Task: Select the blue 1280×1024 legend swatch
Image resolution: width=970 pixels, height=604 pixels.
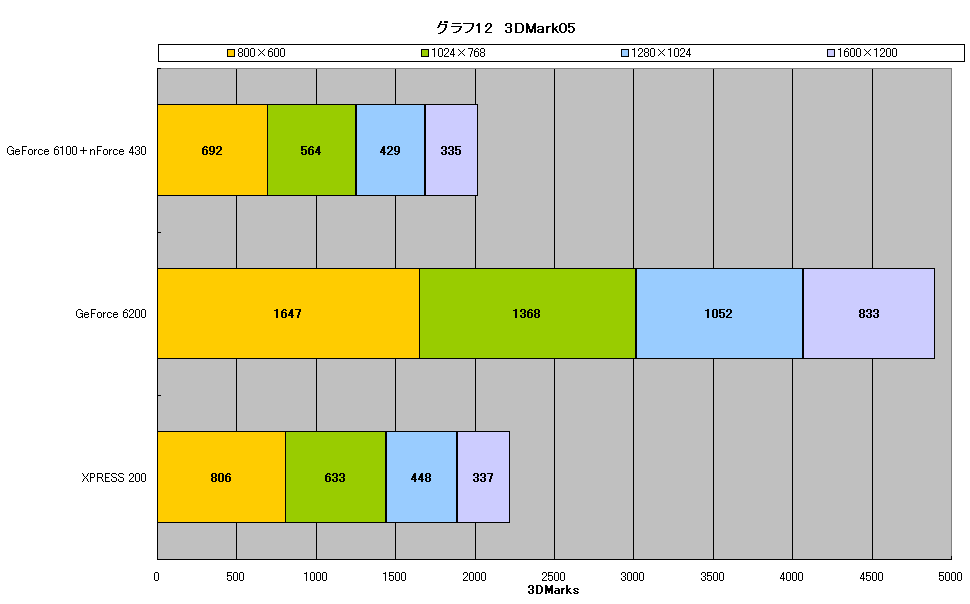Action: point(625,53)
